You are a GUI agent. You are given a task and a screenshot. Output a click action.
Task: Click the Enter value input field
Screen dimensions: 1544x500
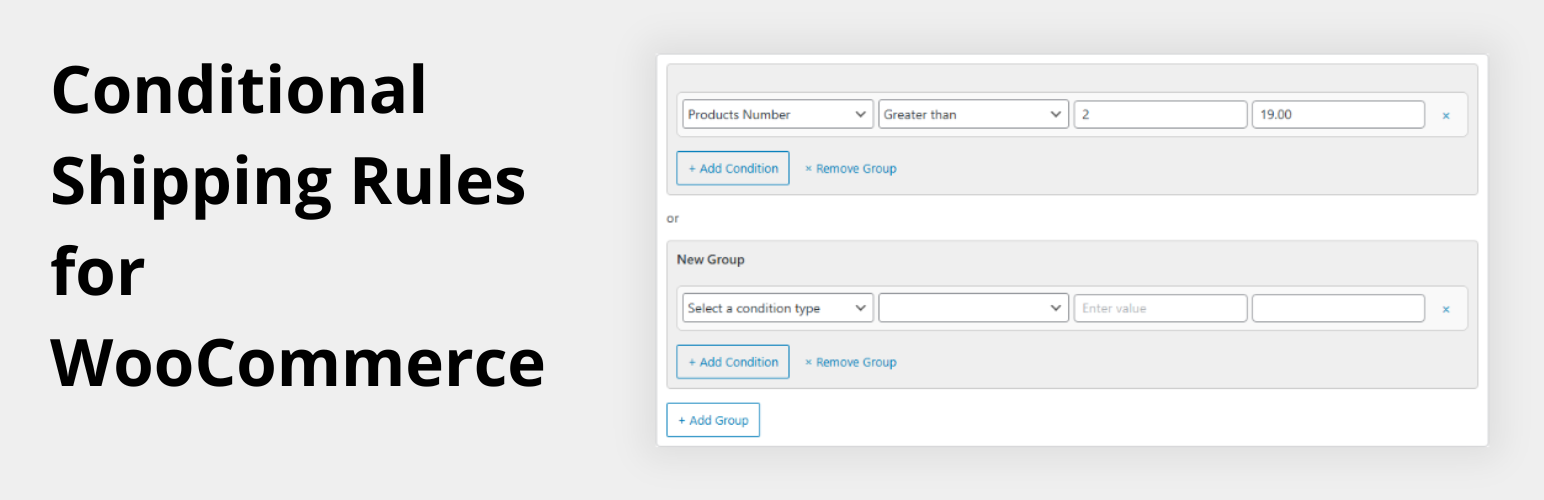point(1160,309)
